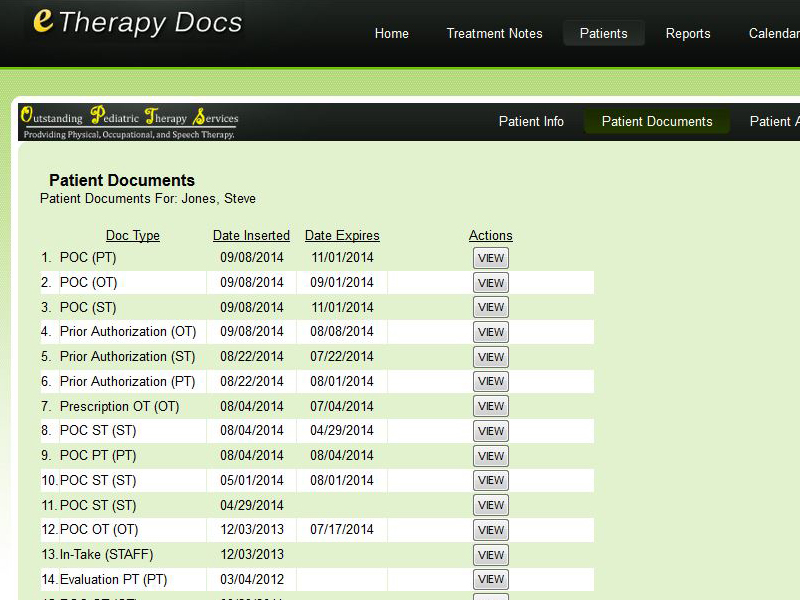This screenshot has width=800, height=600.
Task: Go to Treatment Notes menu
Action: coord(494,33)
